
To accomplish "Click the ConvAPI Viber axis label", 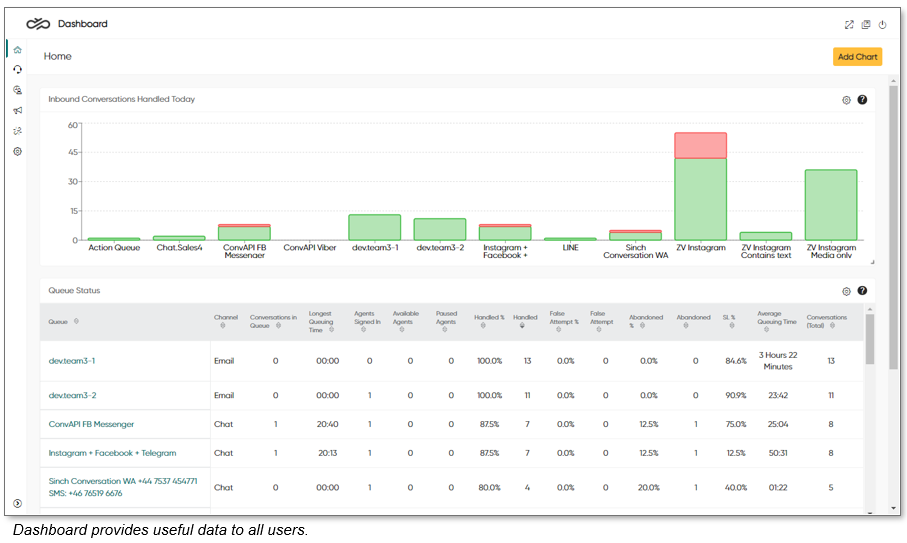I will click(309, 248).
